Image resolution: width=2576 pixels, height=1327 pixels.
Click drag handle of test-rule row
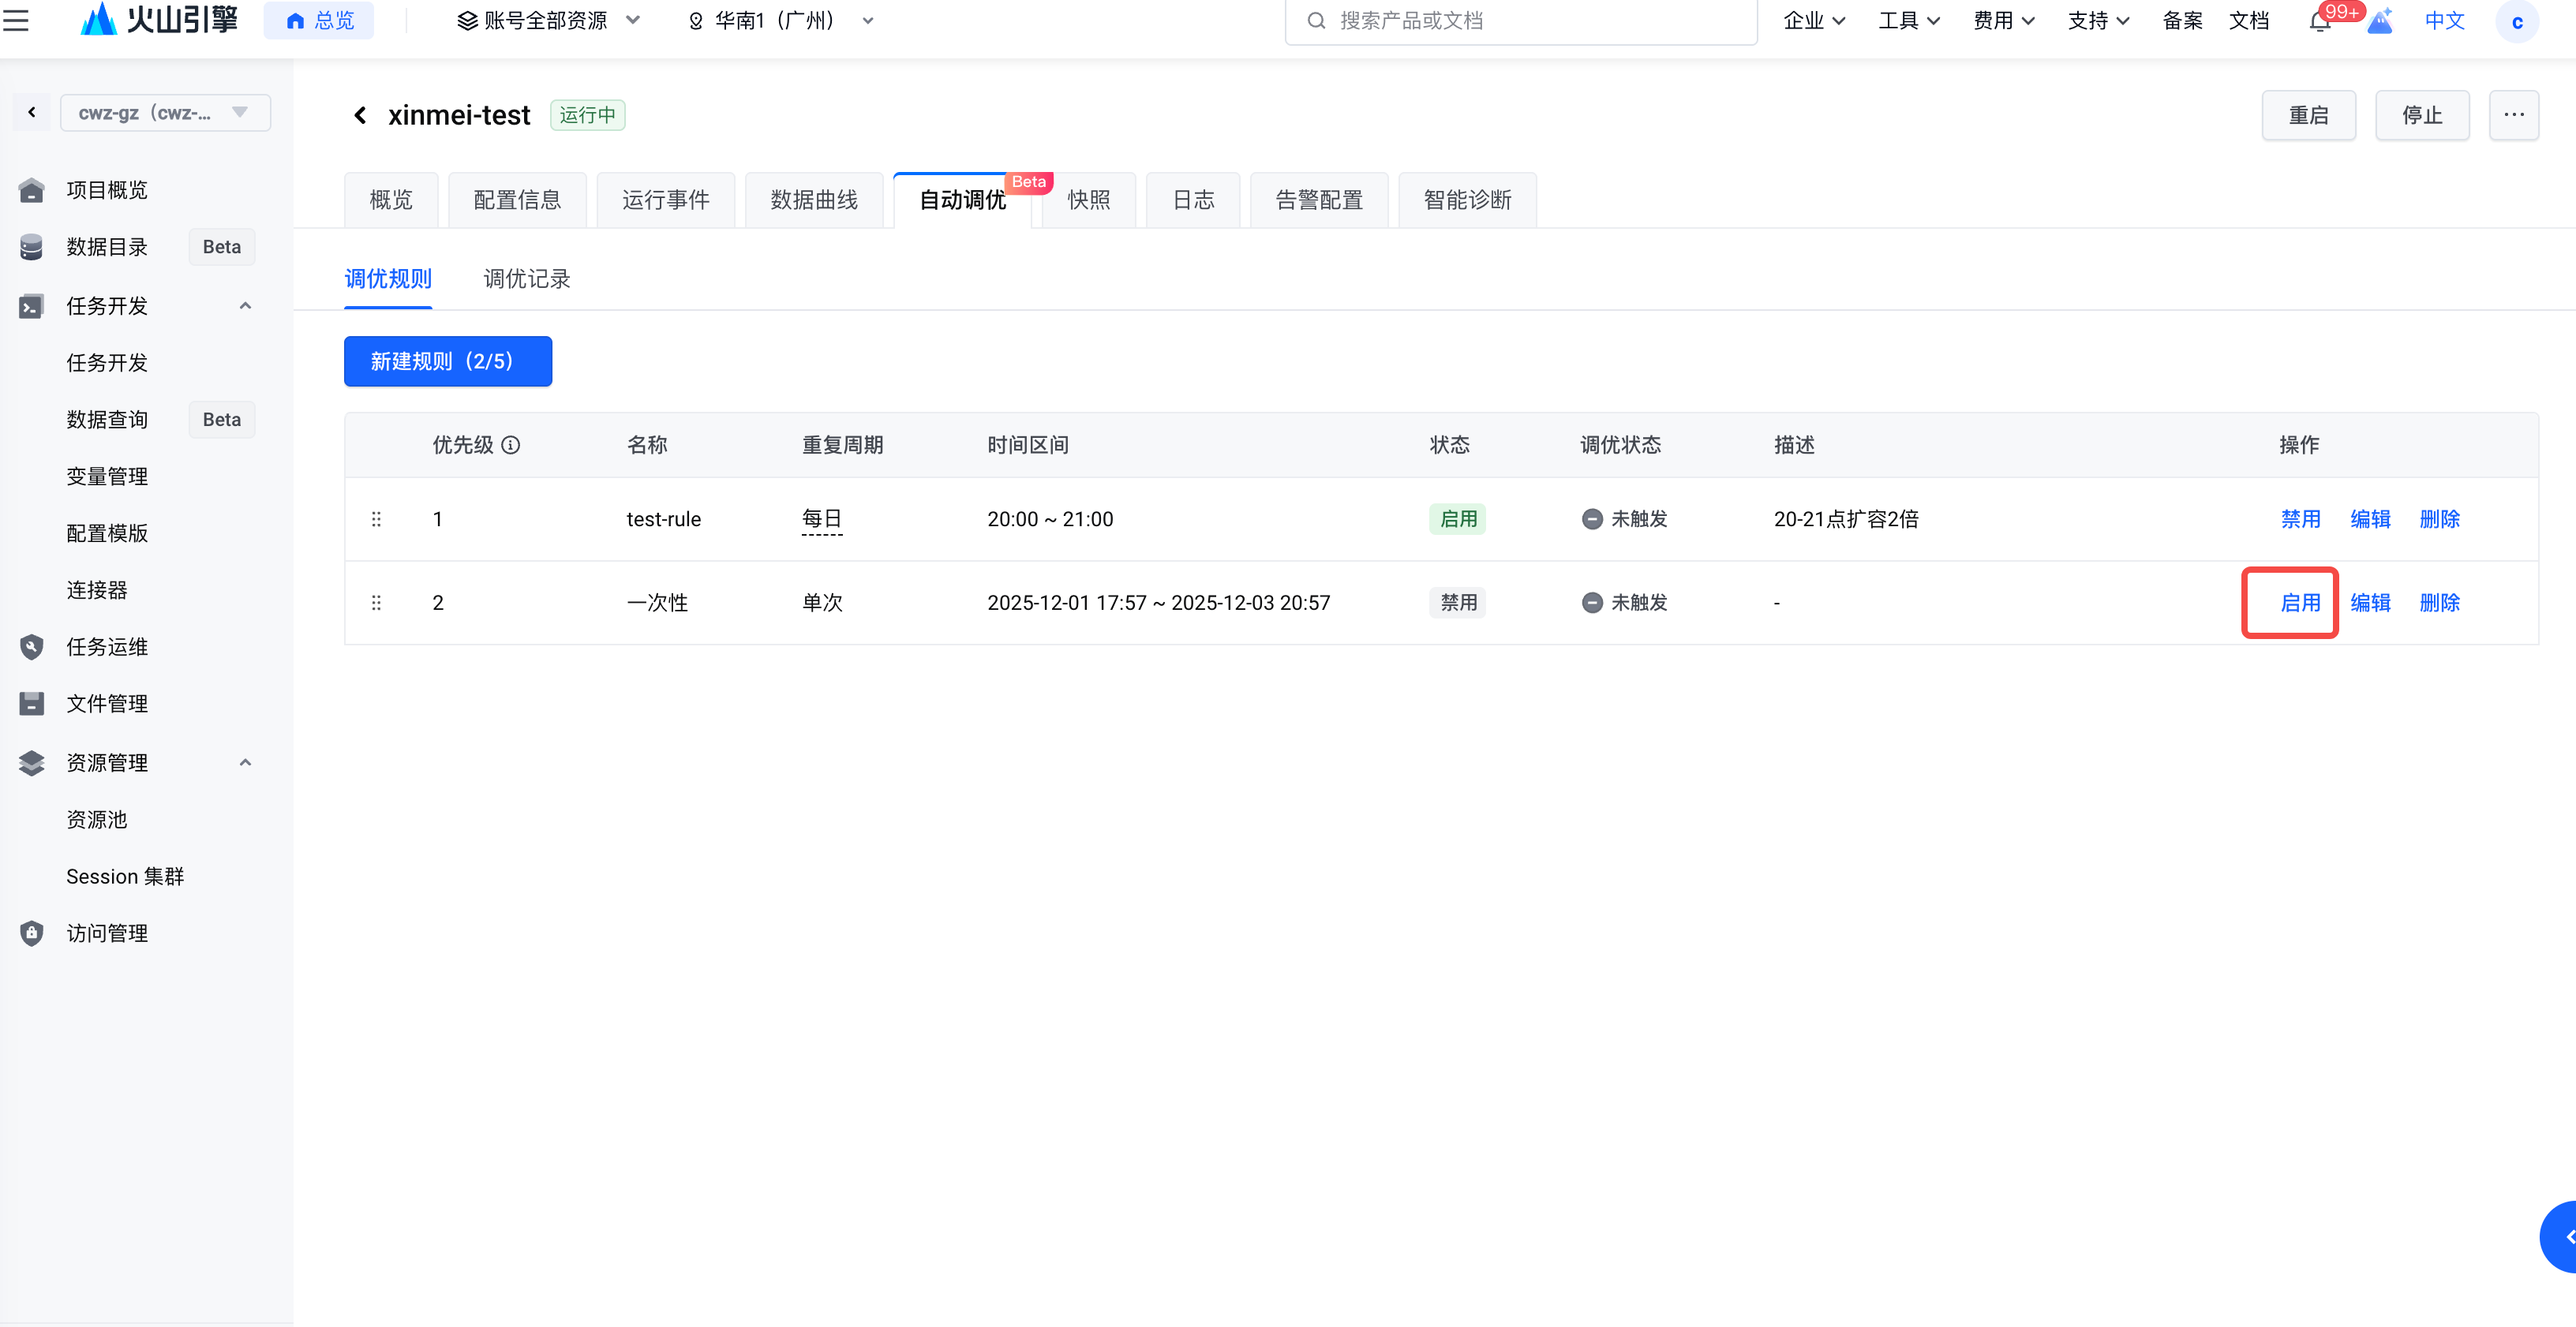(376, 519)
